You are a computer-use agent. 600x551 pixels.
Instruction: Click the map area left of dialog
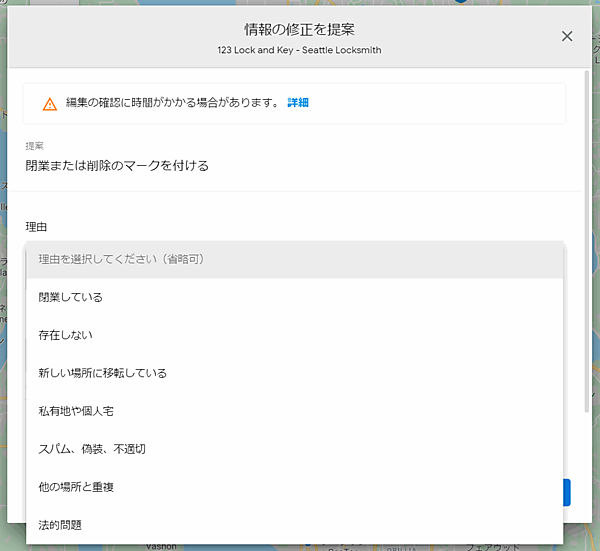(x=3, y=300)
